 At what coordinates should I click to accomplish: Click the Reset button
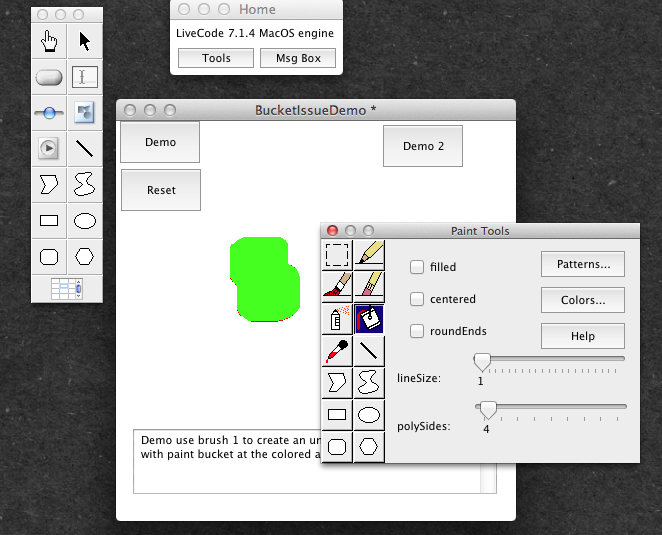(161, 190)
